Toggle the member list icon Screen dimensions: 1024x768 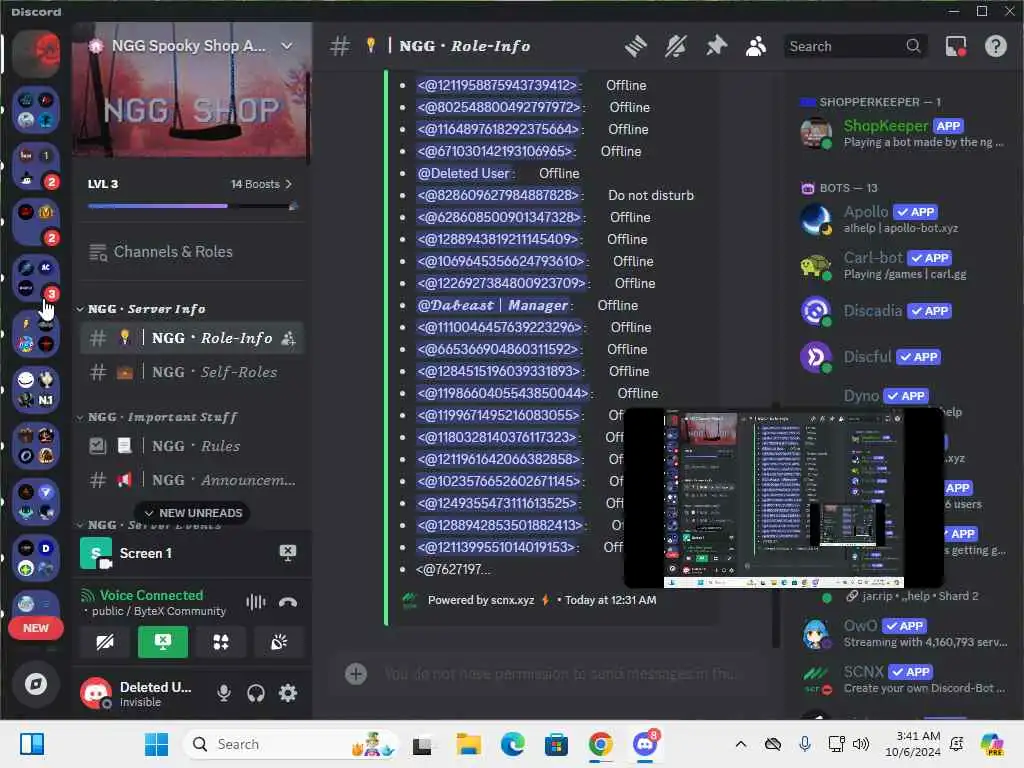point(756,46)
